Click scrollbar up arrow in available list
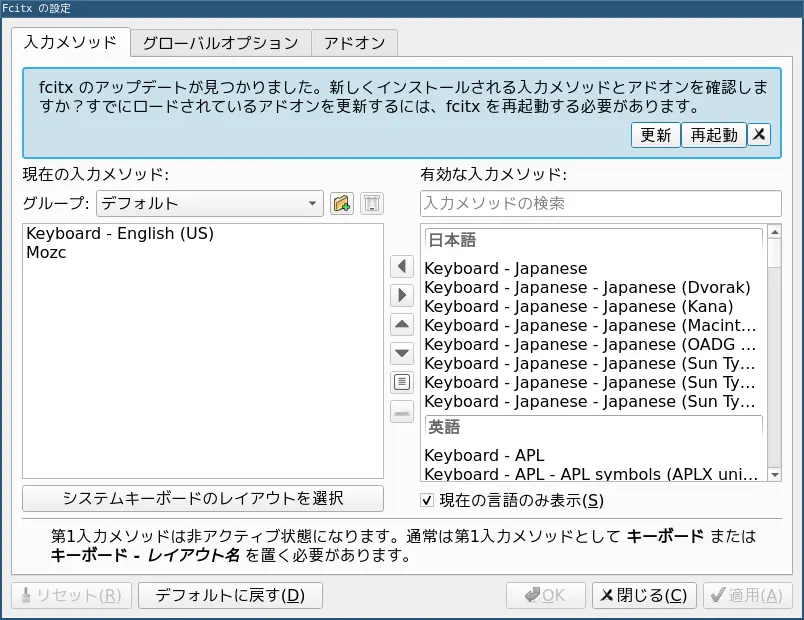804x620 pixels. pos(775,232)
